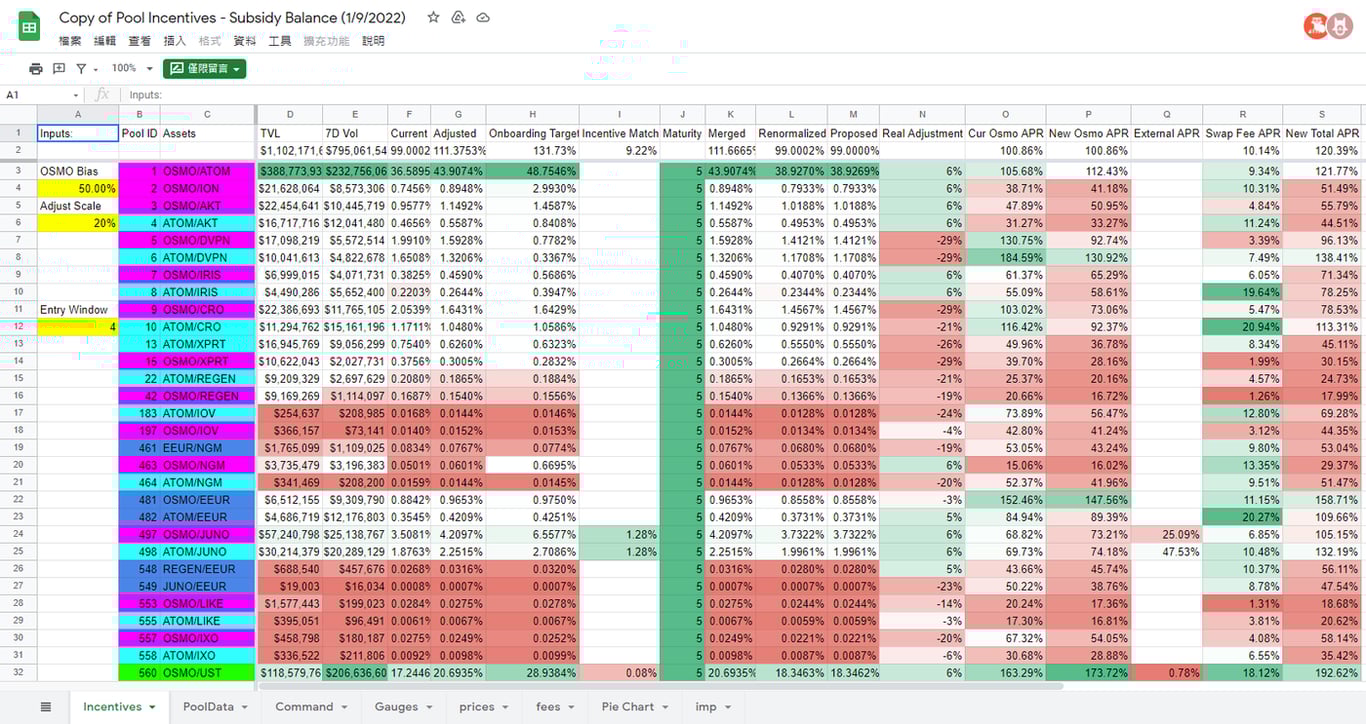The image size is (1366, 724).
Task: Select row header 12
Action: [18, 326]
